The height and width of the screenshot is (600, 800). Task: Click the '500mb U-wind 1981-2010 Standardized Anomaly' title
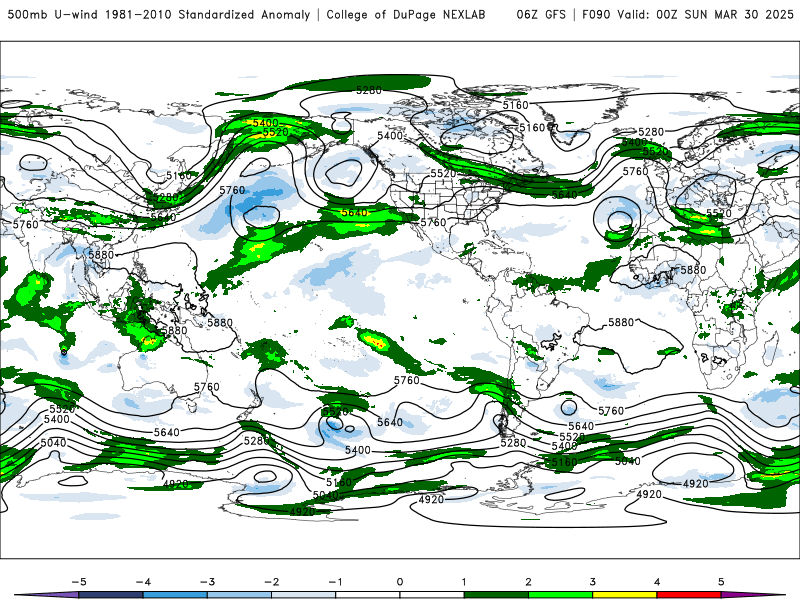(159, 14)
